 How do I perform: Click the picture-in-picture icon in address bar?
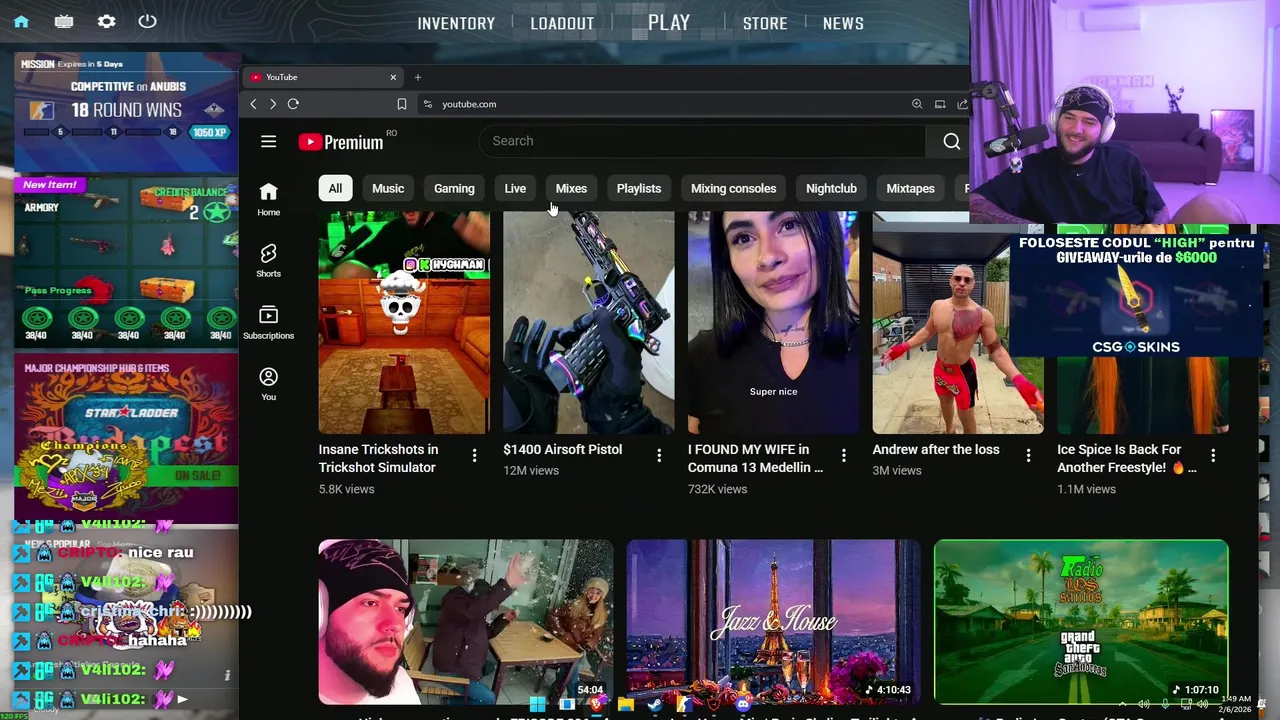940,104
